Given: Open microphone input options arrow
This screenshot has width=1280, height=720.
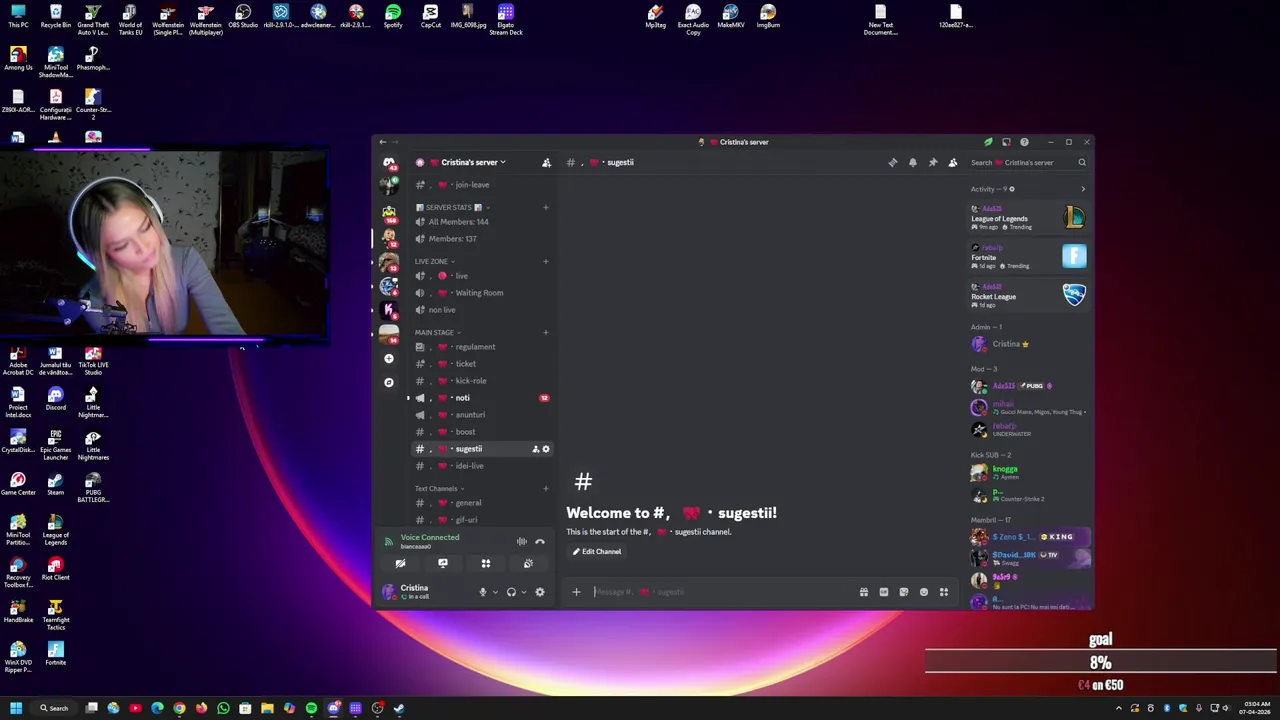Looking at the screenshot, I should tap(495, 592).
